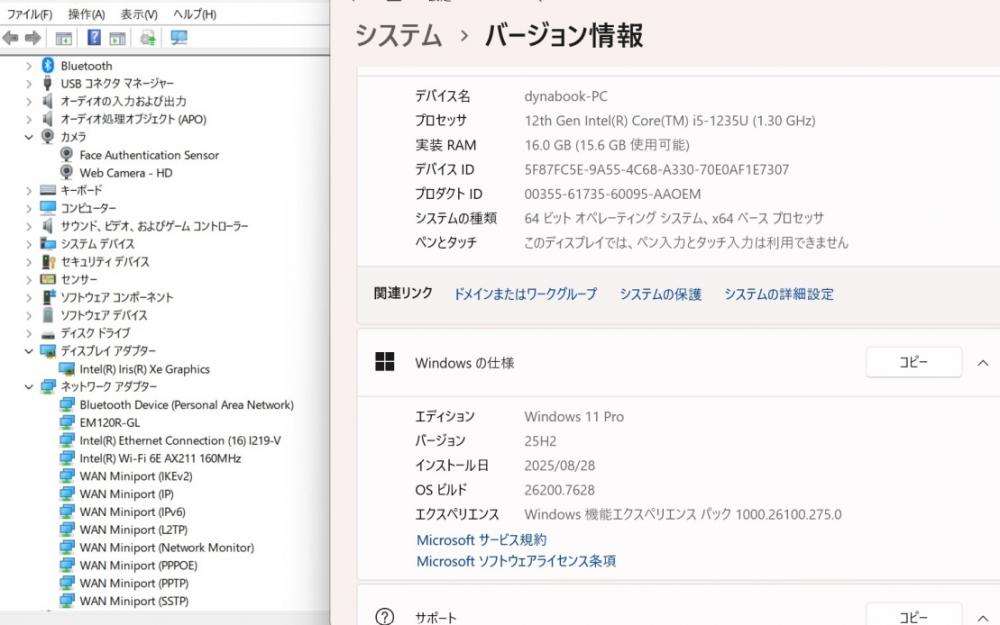
Task: Expand the キーボード category
Action: [x=29, y=190]
